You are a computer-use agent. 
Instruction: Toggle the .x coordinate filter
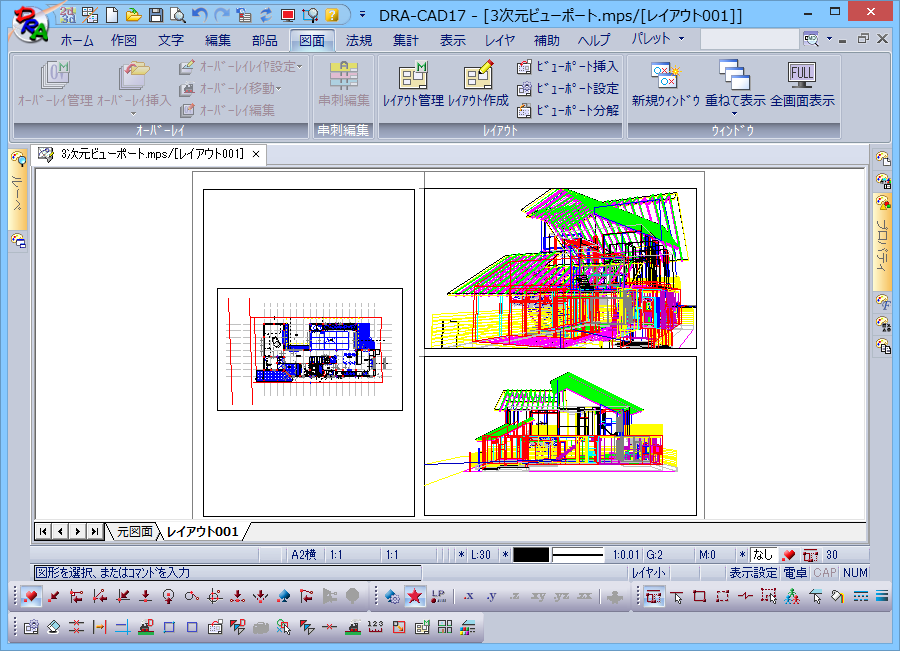469,596
